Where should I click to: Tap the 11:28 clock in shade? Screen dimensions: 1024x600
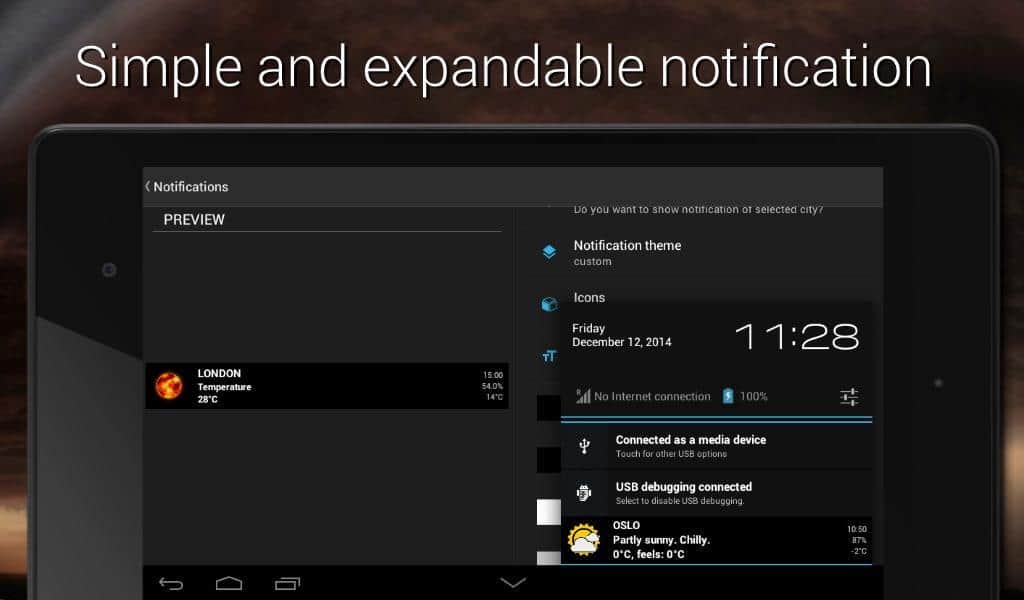point(797,337)
